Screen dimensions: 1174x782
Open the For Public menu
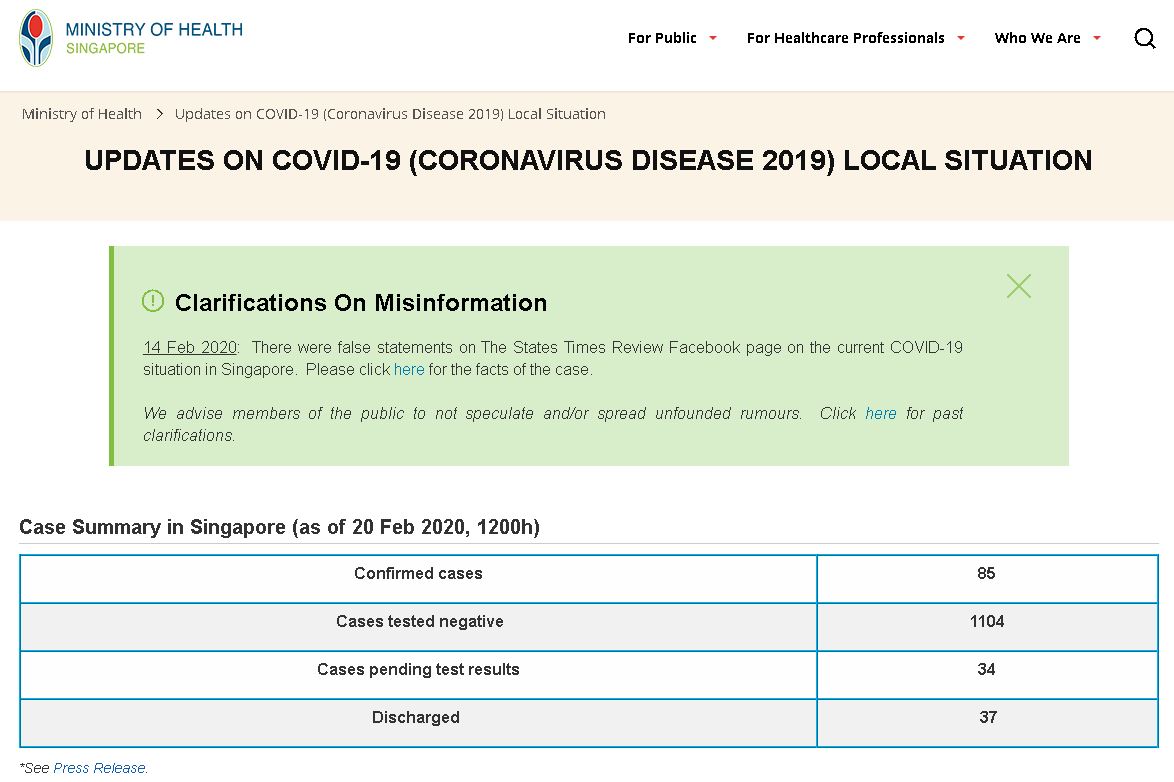coord(662,38)
